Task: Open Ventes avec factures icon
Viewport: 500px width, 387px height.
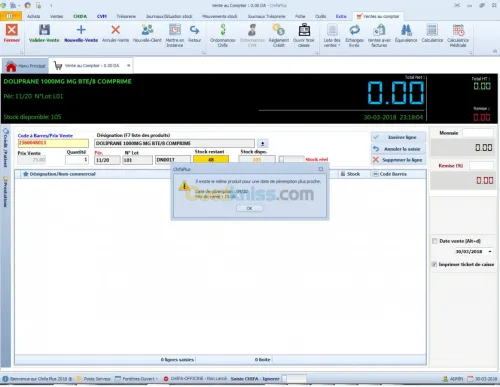Action: point(379,30)
